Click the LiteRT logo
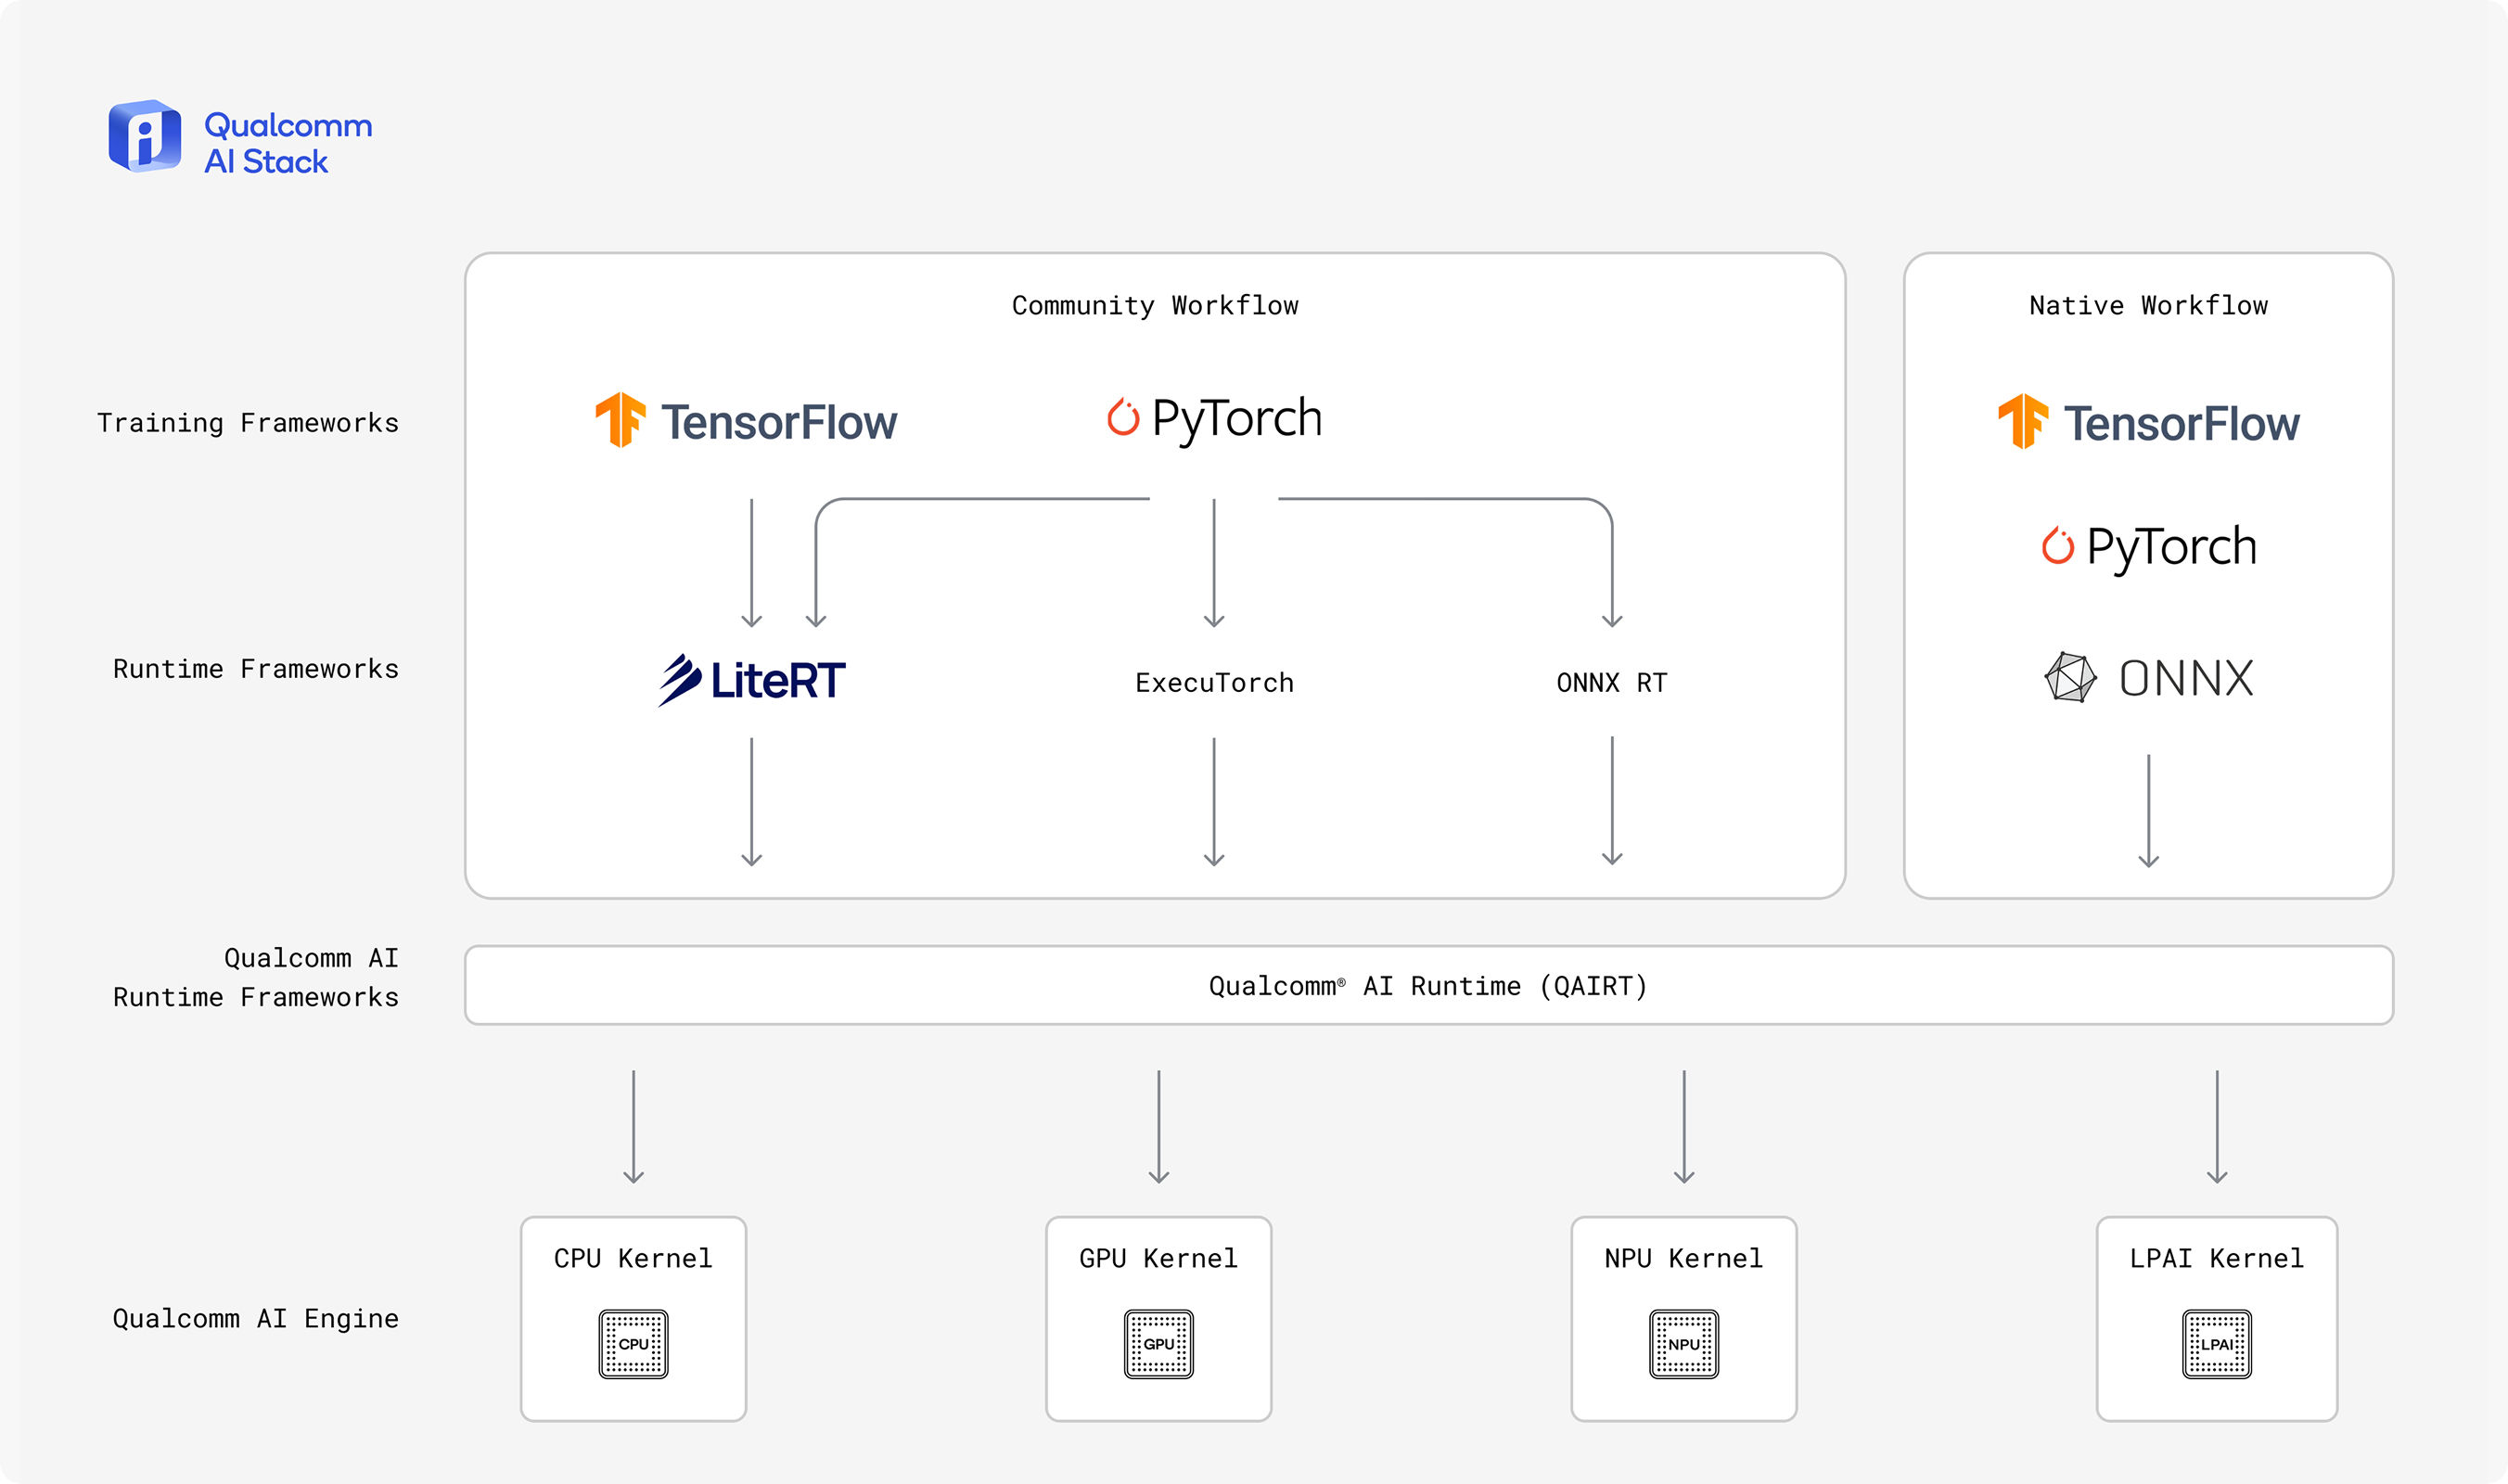Image resolution: width=2508 pixels, height=1484 pixels. click(x=751, y=680)
